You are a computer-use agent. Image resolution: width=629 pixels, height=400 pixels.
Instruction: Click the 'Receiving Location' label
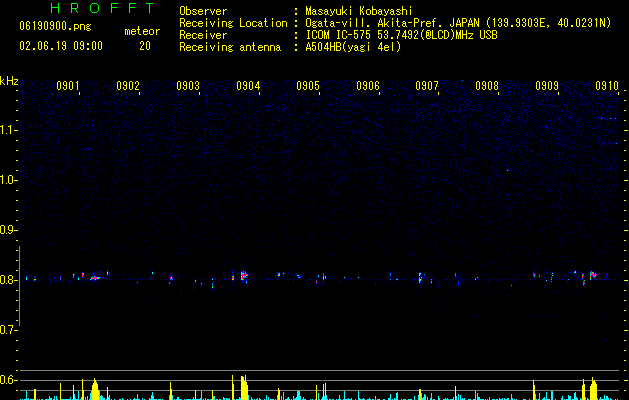coord(233,23)
